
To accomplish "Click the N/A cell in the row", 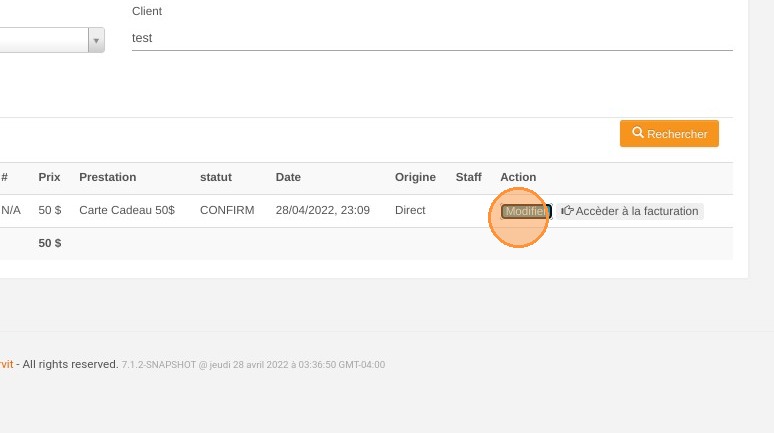I will [11, 210].
